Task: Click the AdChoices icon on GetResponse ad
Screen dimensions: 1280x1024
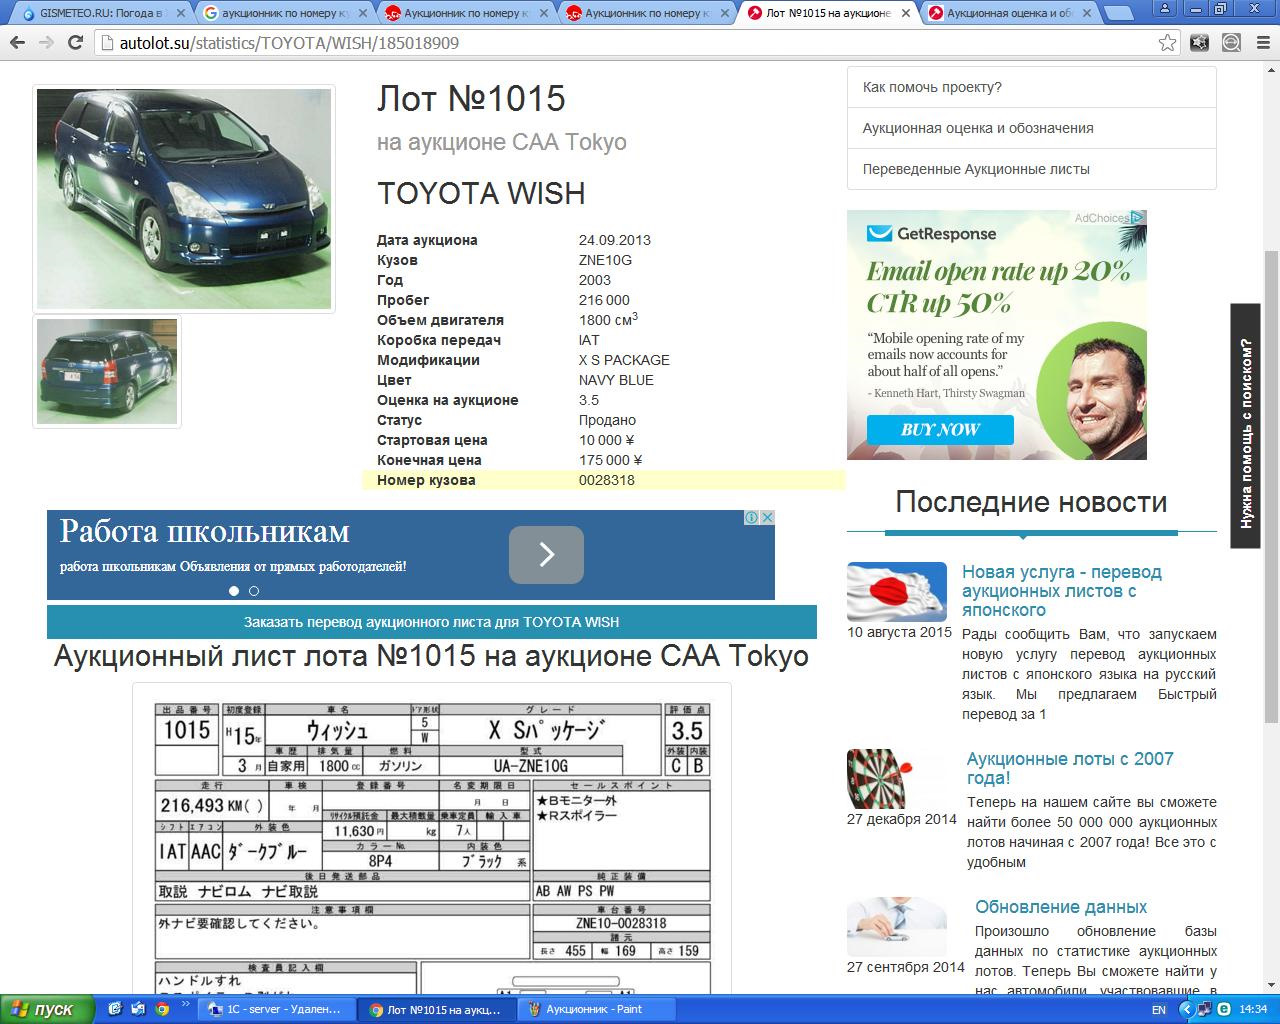Action: point(1138,217)
